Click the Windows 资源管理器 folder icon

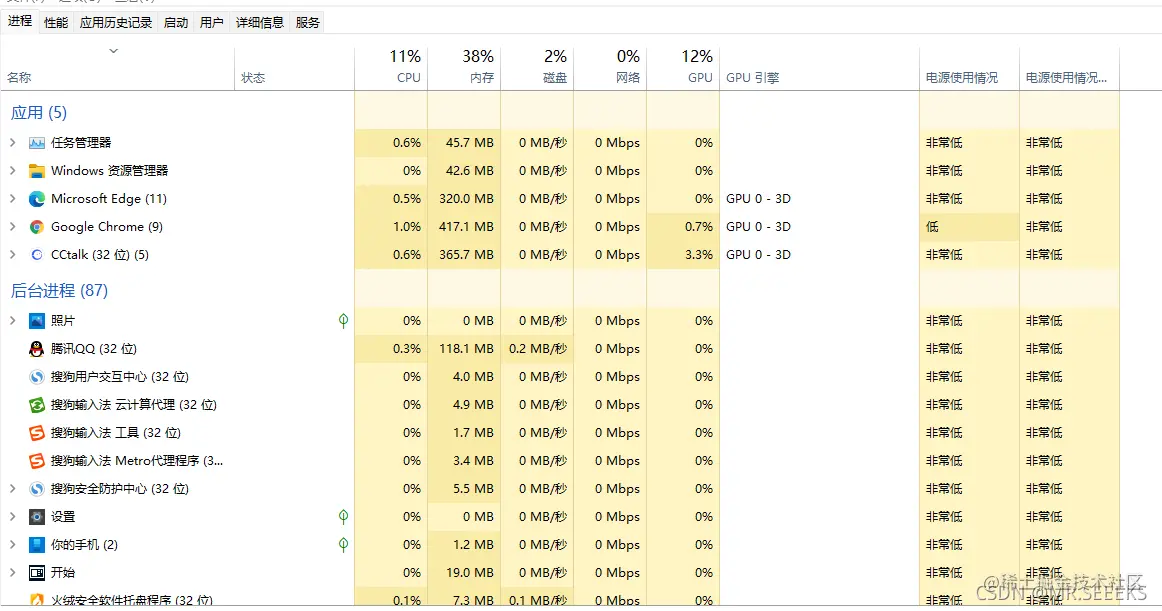[x=36, y=171]
